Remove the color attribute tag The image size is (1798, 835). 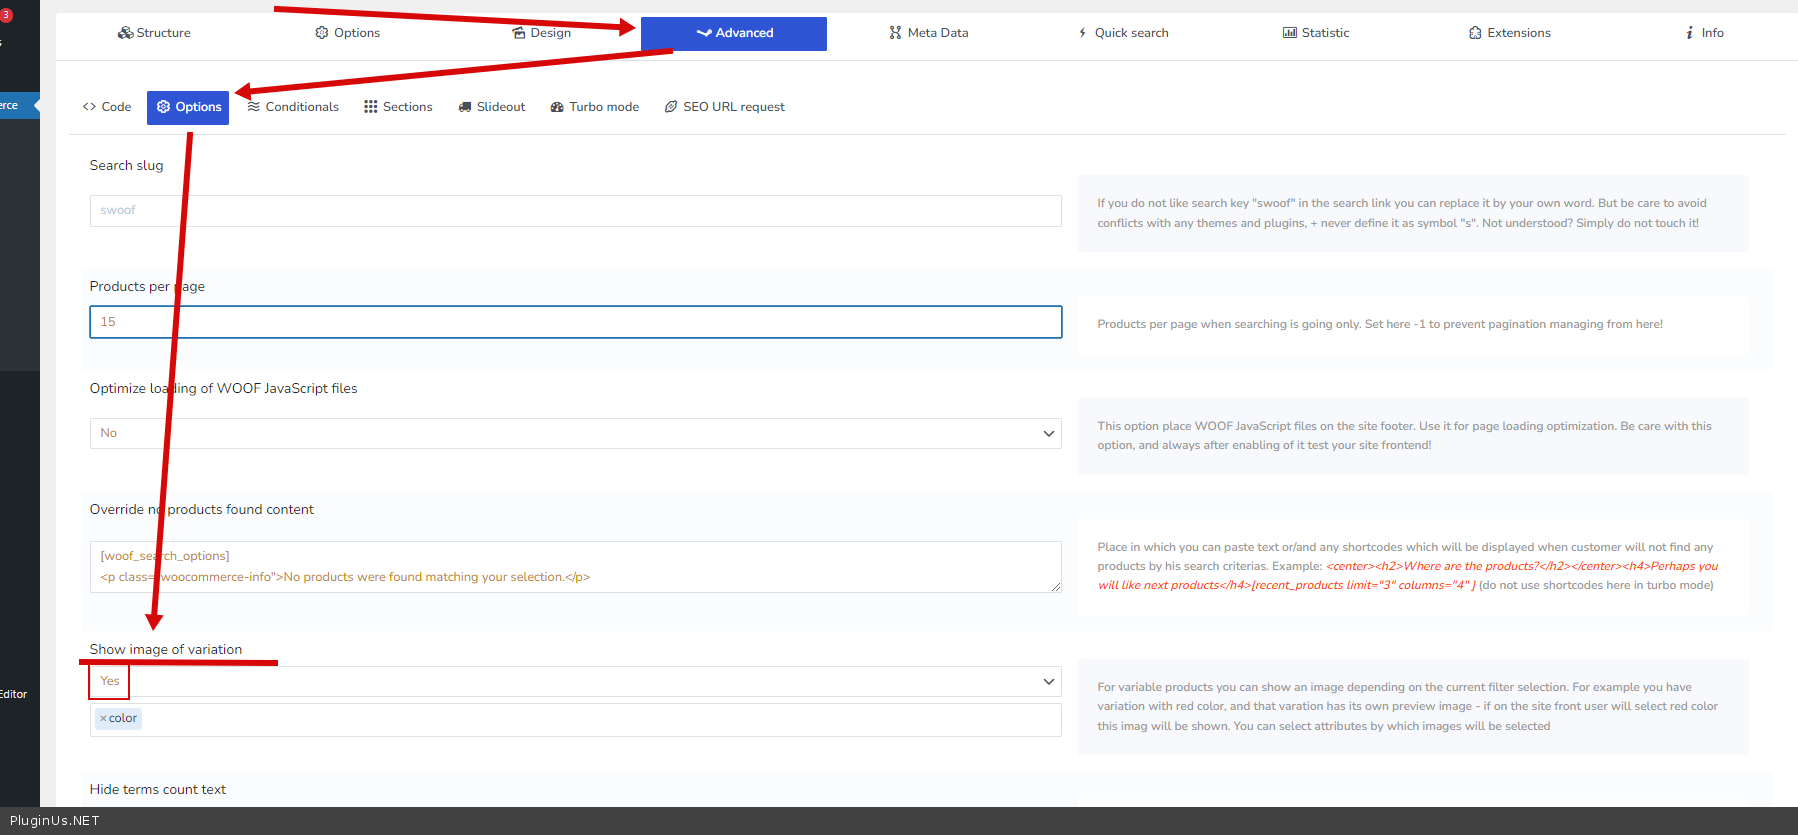(103, 718)
